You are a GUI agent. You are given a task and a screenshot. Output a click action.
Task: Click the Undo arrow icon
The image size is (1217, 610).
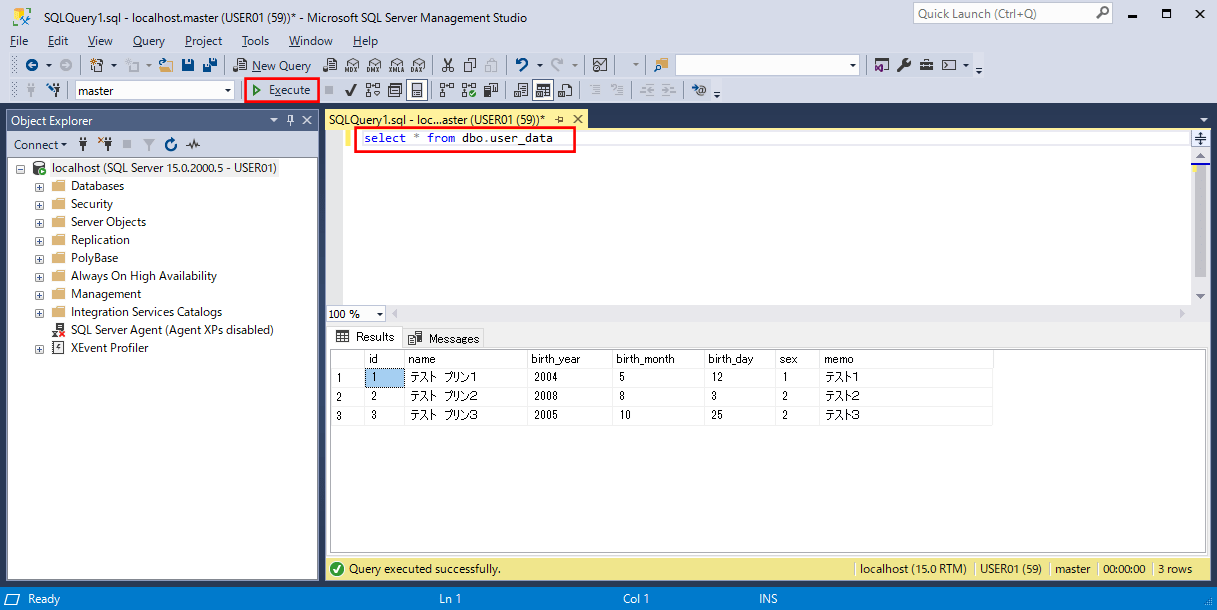tap(521, 65)
